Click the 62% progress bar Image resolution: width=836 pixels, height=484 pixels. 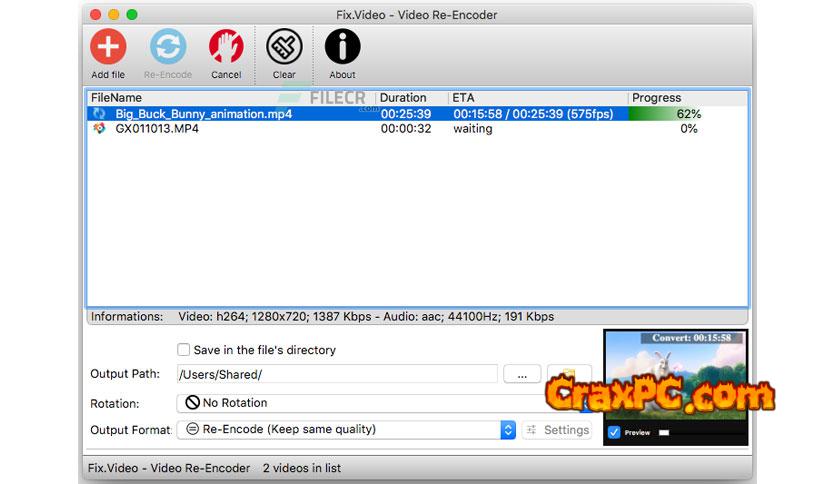(687, 114)
